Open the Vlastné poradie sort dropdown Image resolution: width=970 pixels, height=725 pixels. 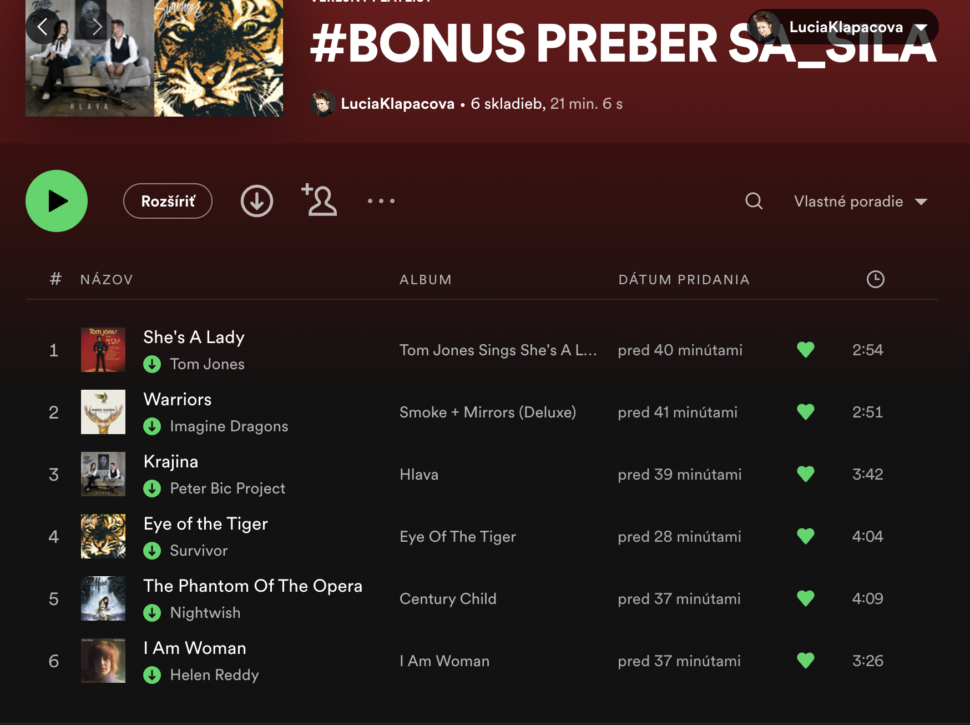pyautogui.click(x=860, y=201)
